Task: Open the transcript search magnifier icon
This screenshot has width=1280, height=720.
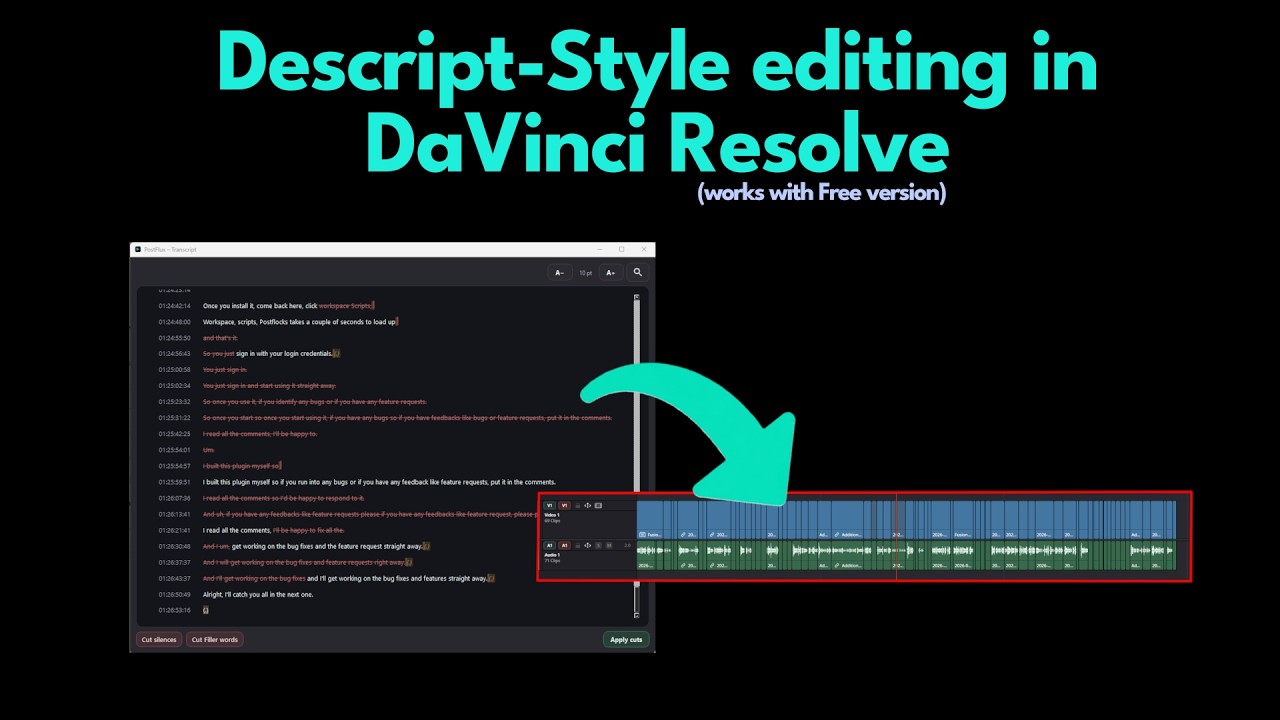Action: click(638, 272)
